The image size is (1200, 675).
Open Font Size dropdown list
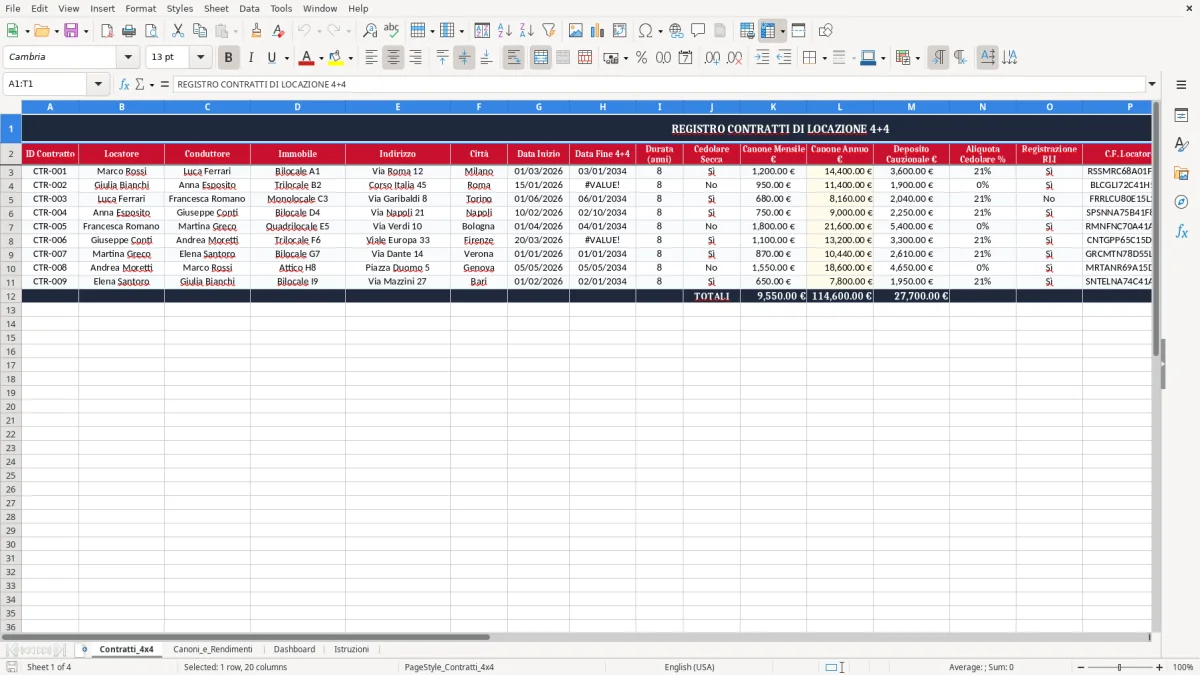coord(200,58)
